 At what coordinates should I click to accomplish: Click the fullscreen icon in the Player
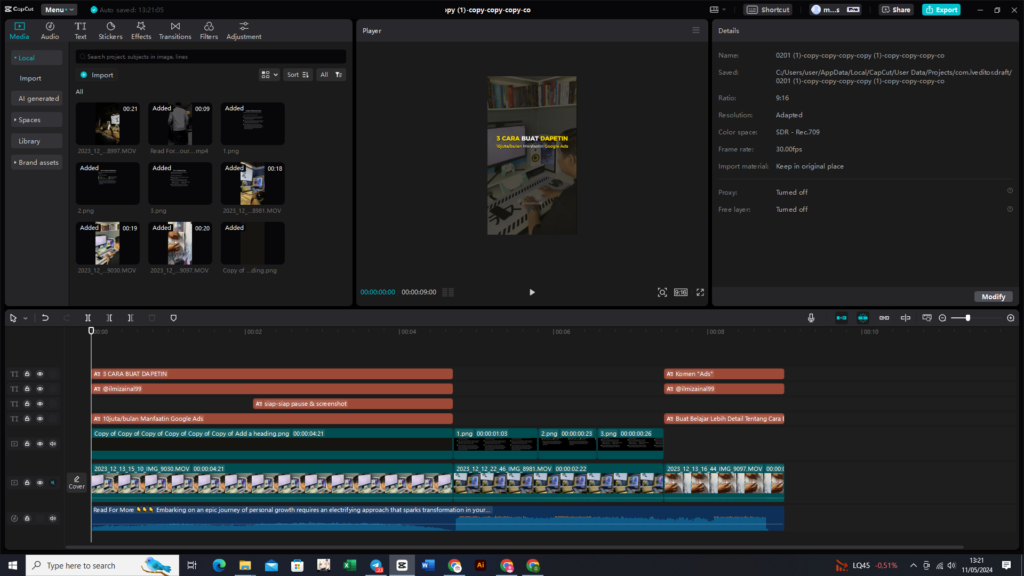pyautogui.click(x=700, y=292)
